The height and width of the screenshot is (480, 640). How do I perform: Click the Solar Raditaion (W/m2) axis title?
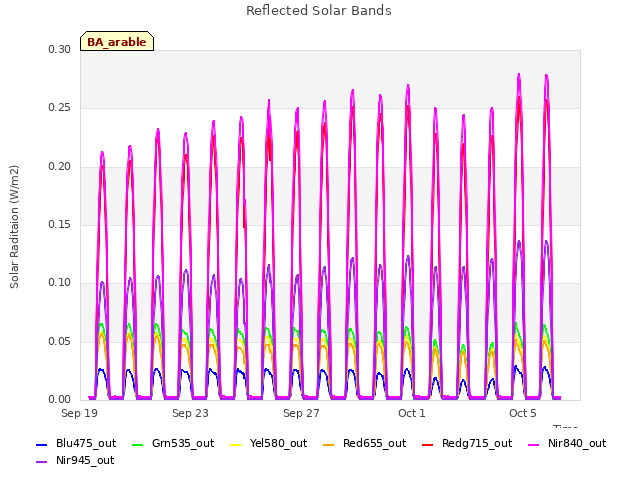[14, 227]
